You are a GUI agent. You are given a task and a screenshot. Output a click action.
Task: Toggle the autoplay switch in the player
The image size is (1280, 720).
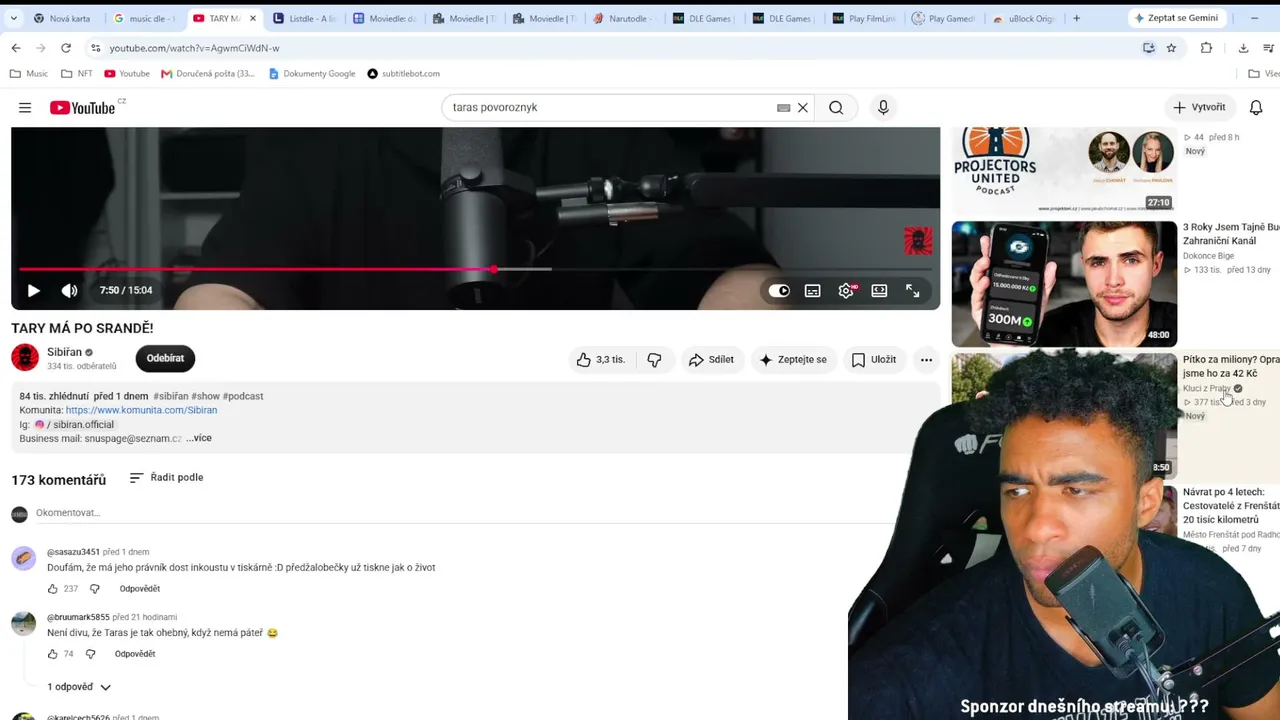(779, 291)
